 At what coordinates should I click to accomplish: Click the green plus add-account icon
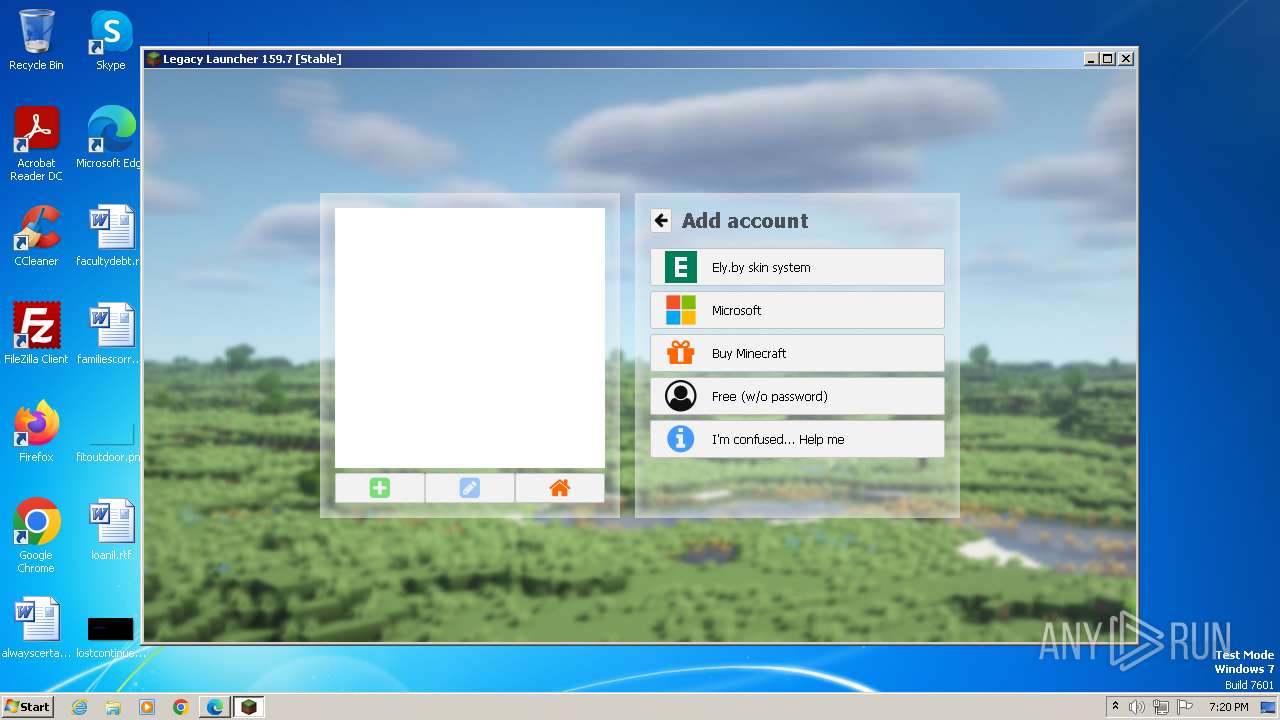380,488
